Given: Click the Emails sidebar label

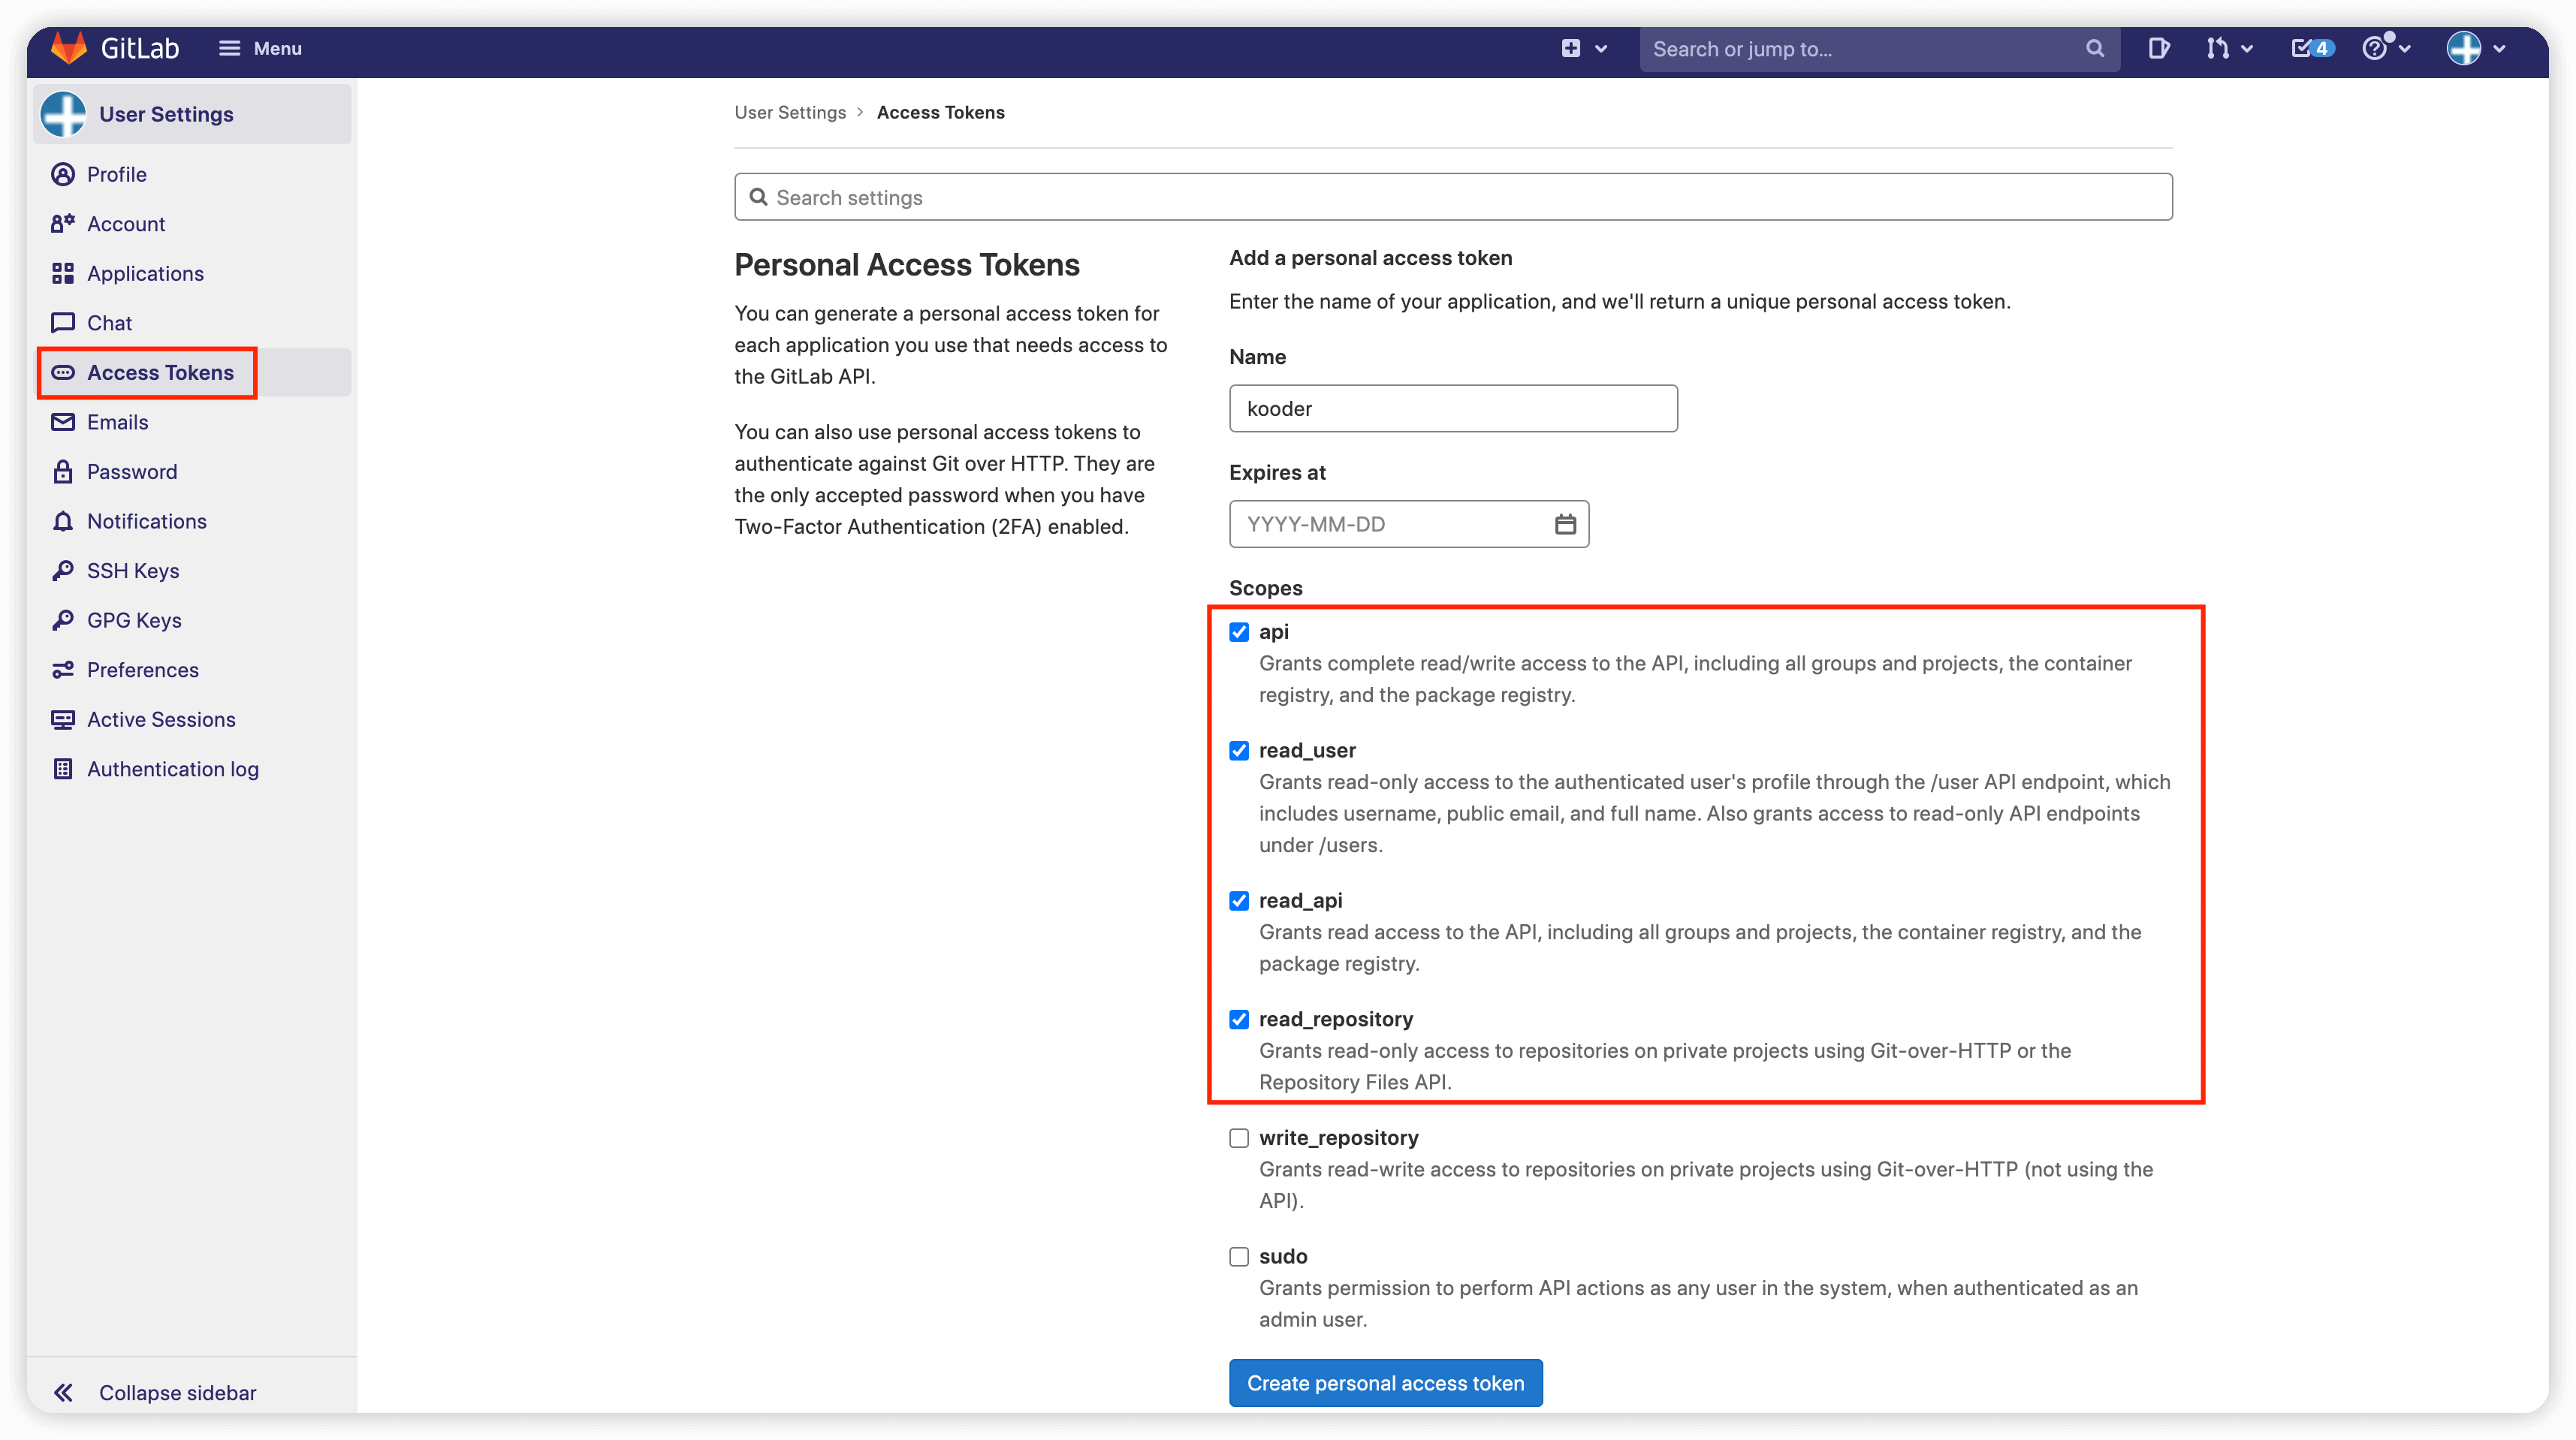Looking at the screenshot, I should pyautogui.click(x=117, y=422).
